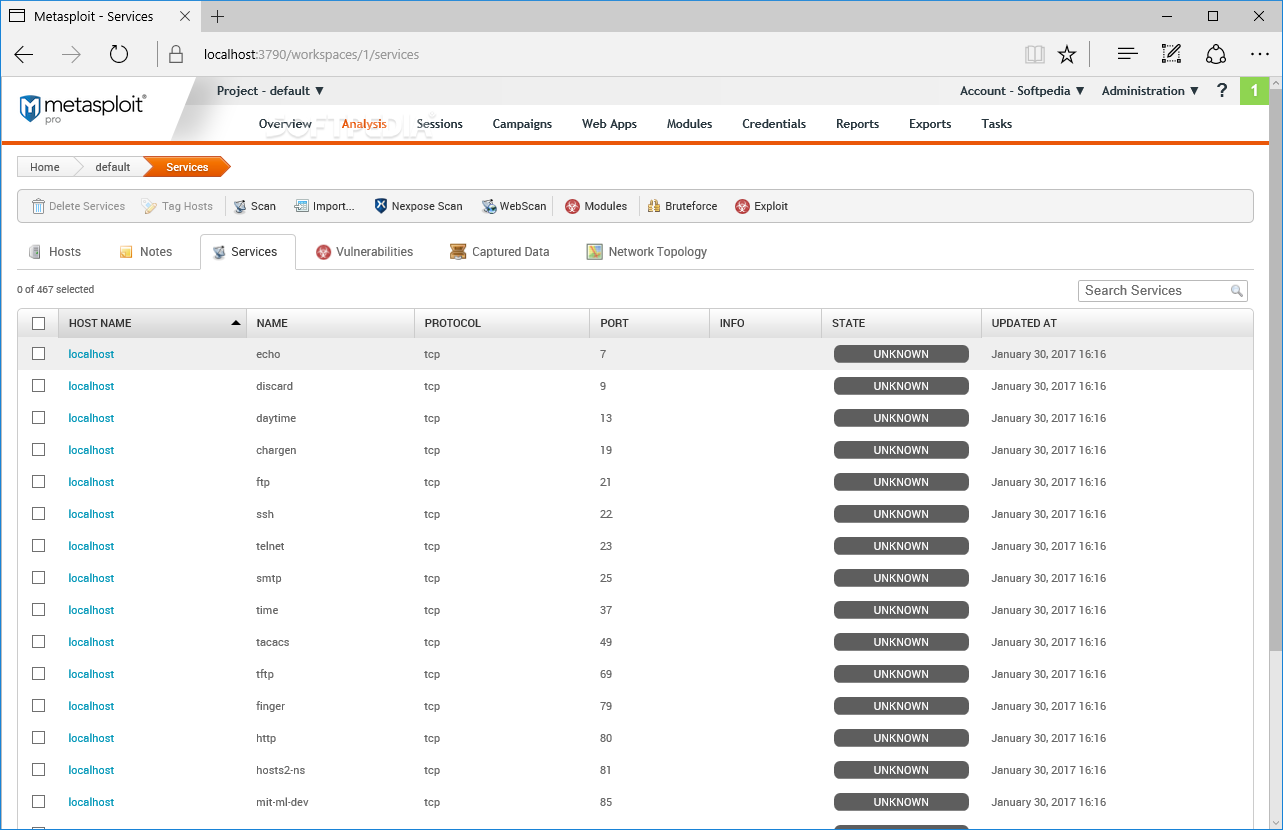Start a Scan from the toolbar
1283x830 pixels.
click(255, 206)
